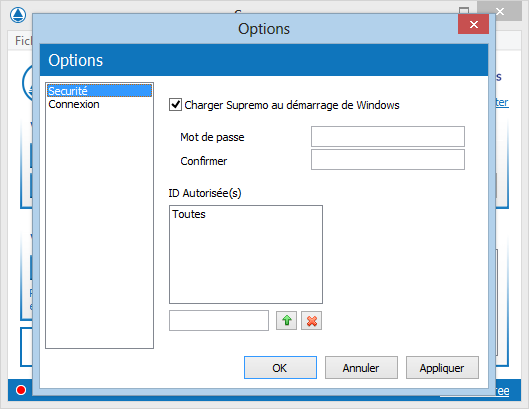Click empty area of ID Autorisée(s) listbox

tap(246, 263)
